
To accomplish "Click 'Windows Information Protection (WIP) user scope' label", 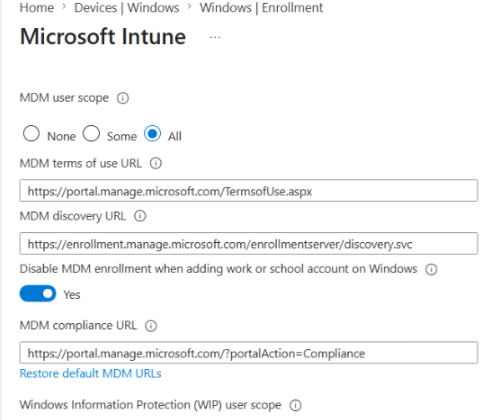I will pos(150,405).
